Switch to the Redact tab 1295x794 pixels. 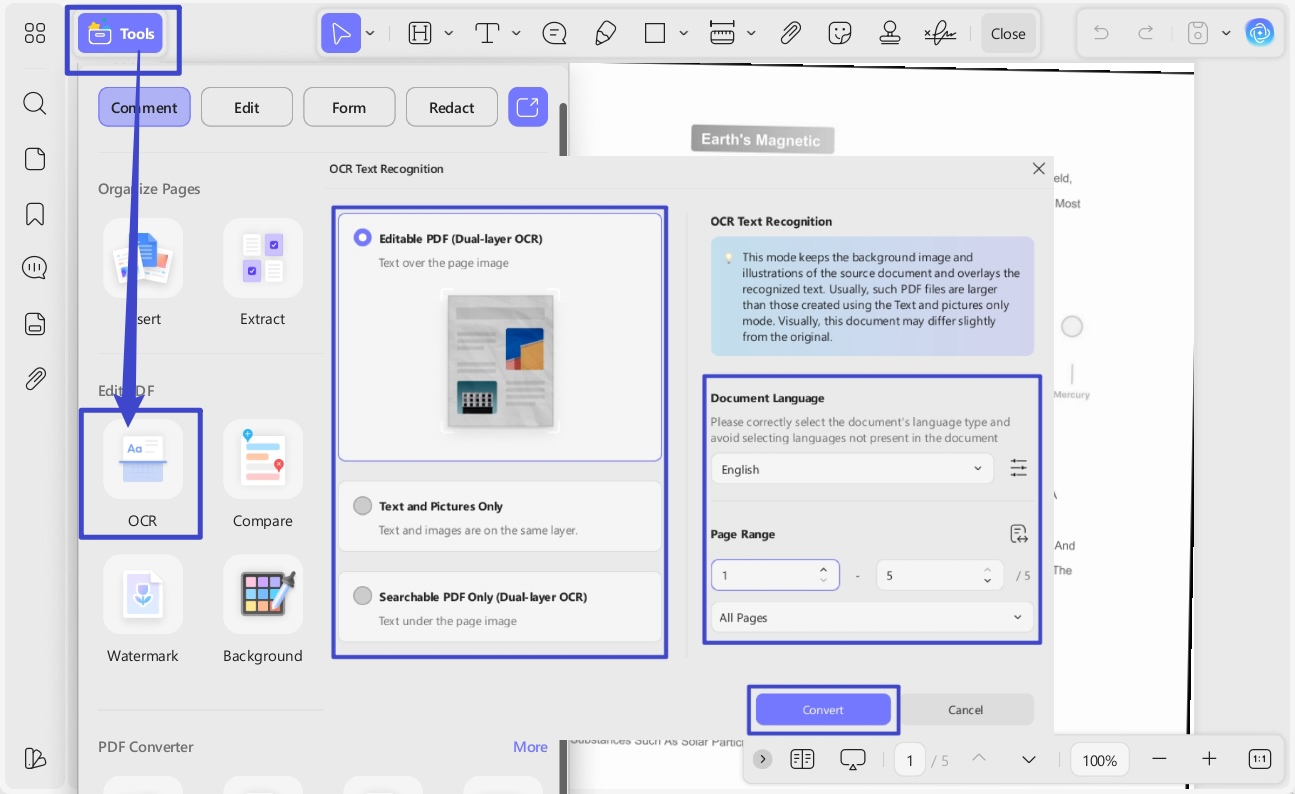click(452, 107)
